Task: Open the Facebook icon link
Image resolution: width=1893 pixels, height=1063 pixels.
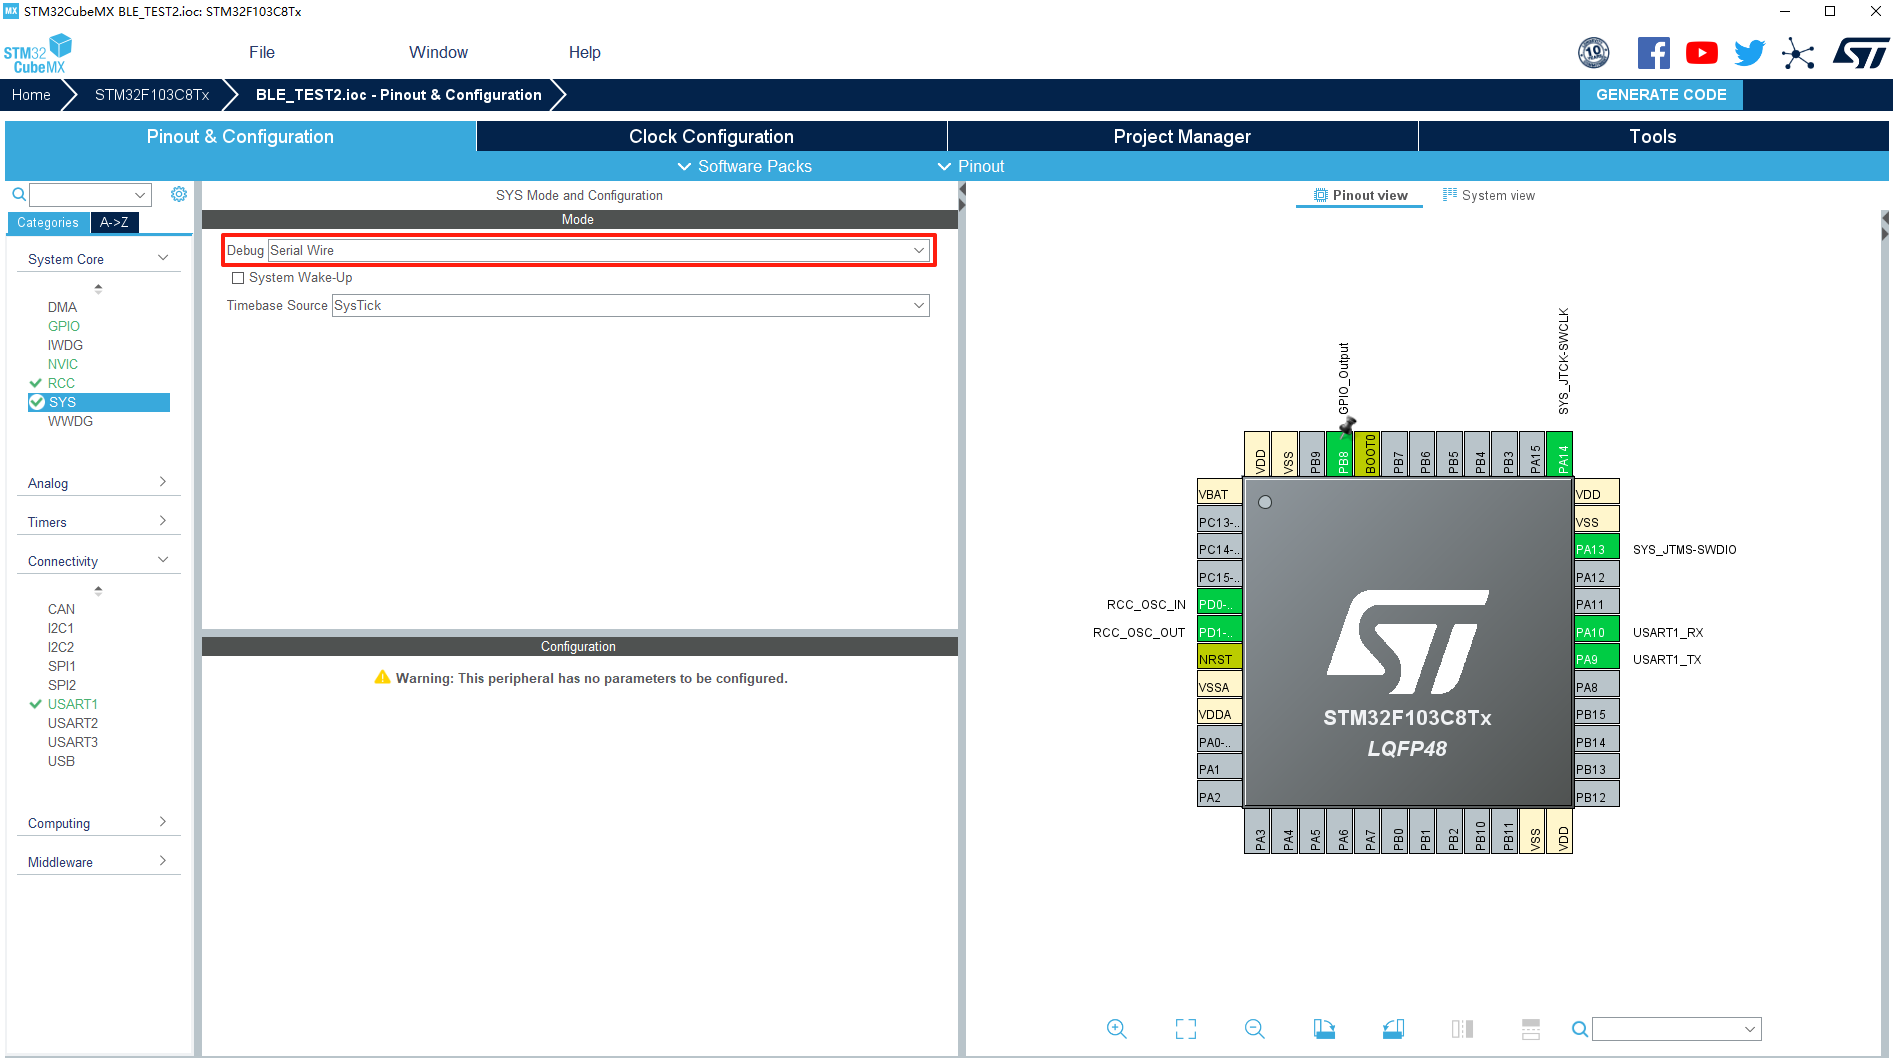Action: 1653,53
